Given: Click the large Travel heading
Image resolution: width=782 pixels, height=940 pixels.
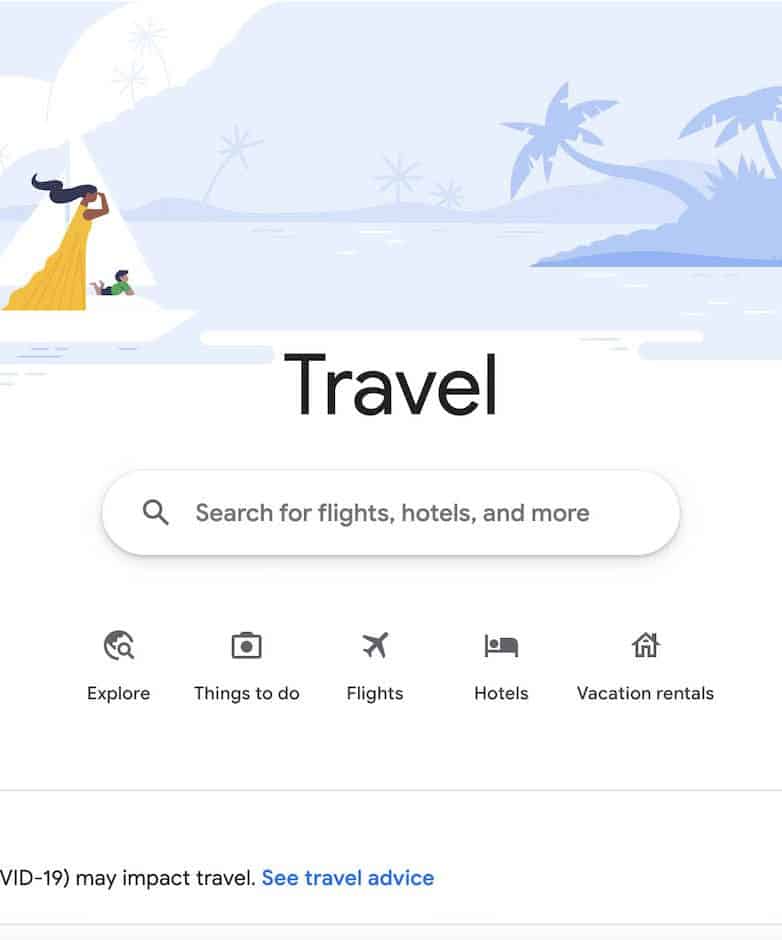Looking at the screenshot, I should pyautogui.click(x=390, y=385).
